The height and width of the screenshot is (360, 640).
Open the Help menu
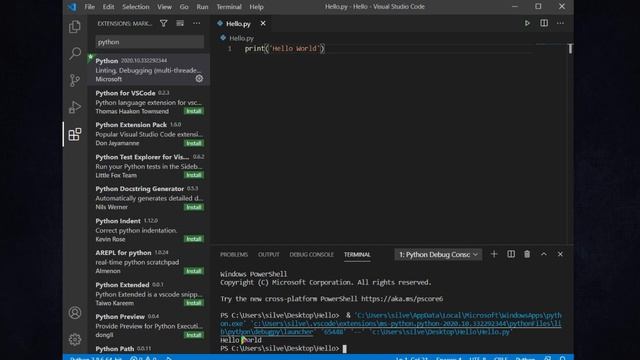pos(256,7)
